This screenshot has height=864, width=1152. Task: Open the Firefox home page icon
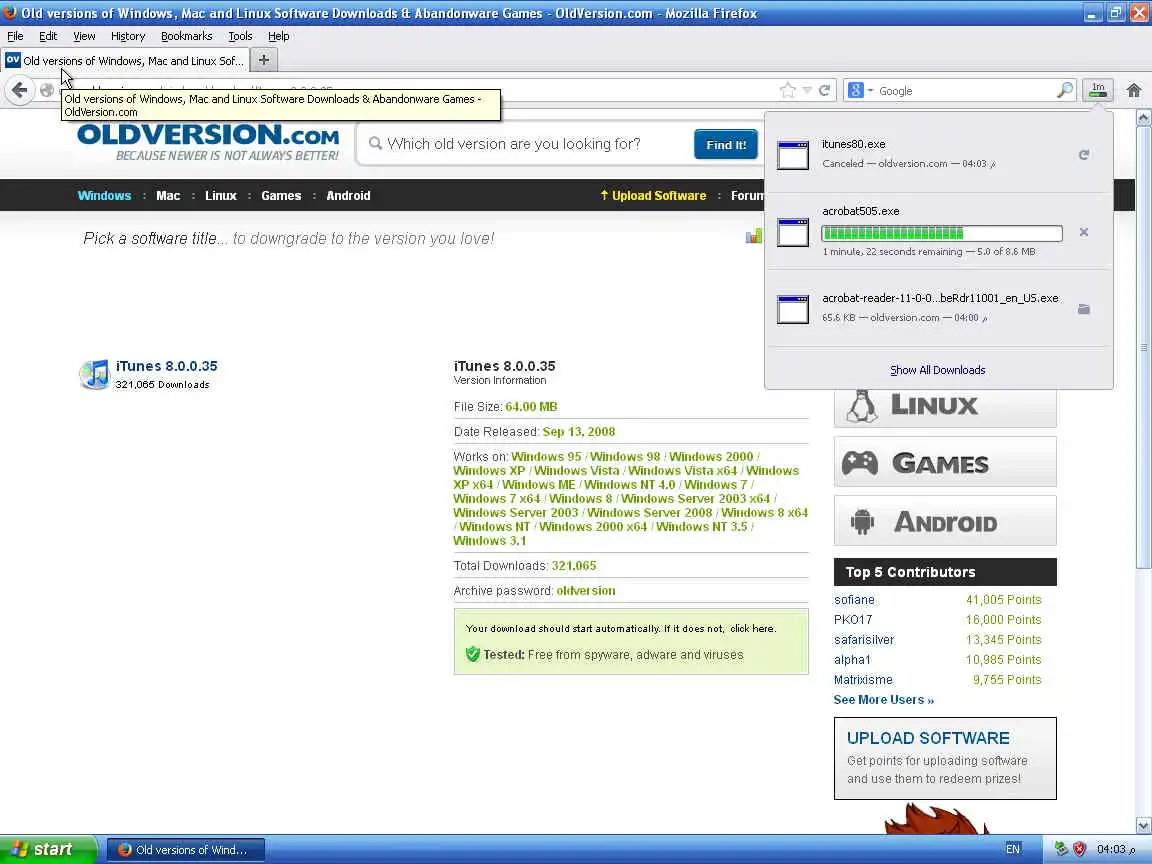1134,90
